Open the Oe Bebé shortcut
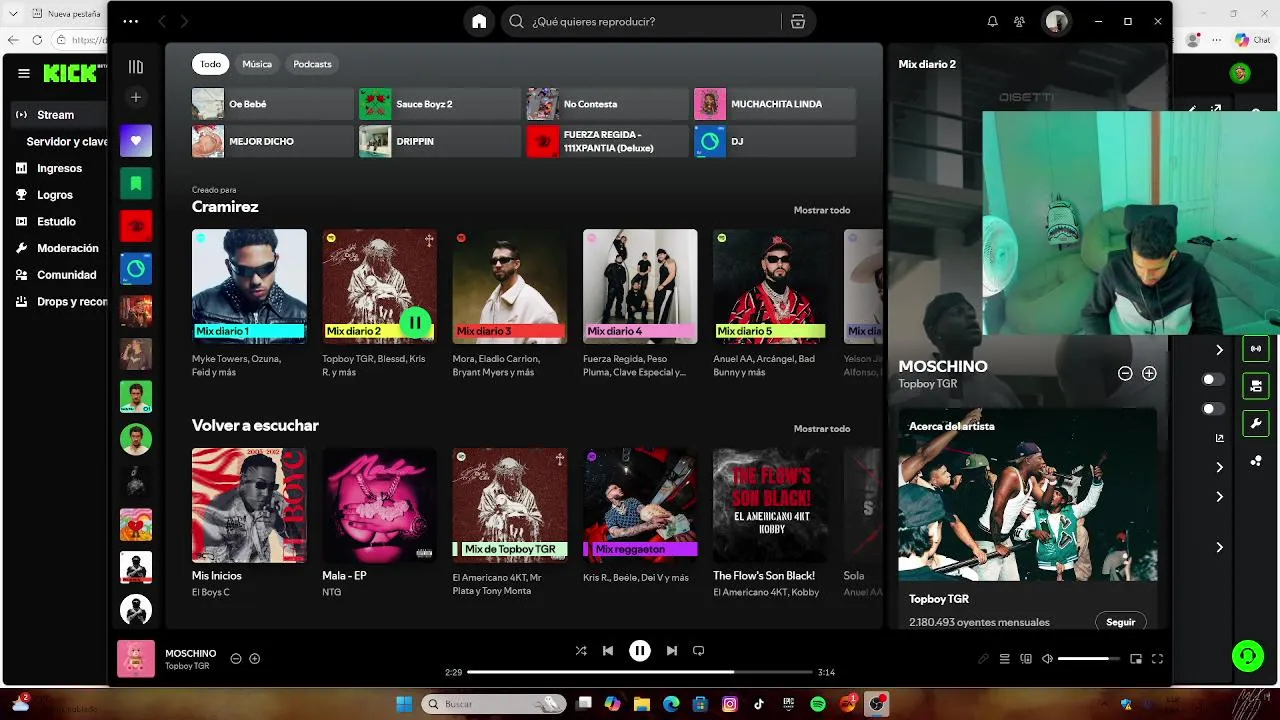Image resolution: width=1280 pixels, height=720 pixels. (272, 104)
